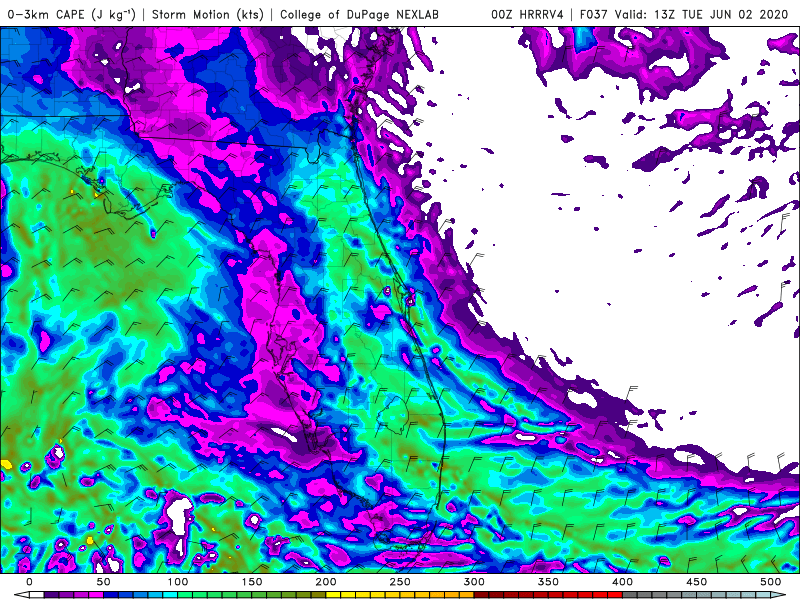Viewport: 800px width, 600px height.
Task: Click the right arrow end of the color bar
Action: point(779,595)
